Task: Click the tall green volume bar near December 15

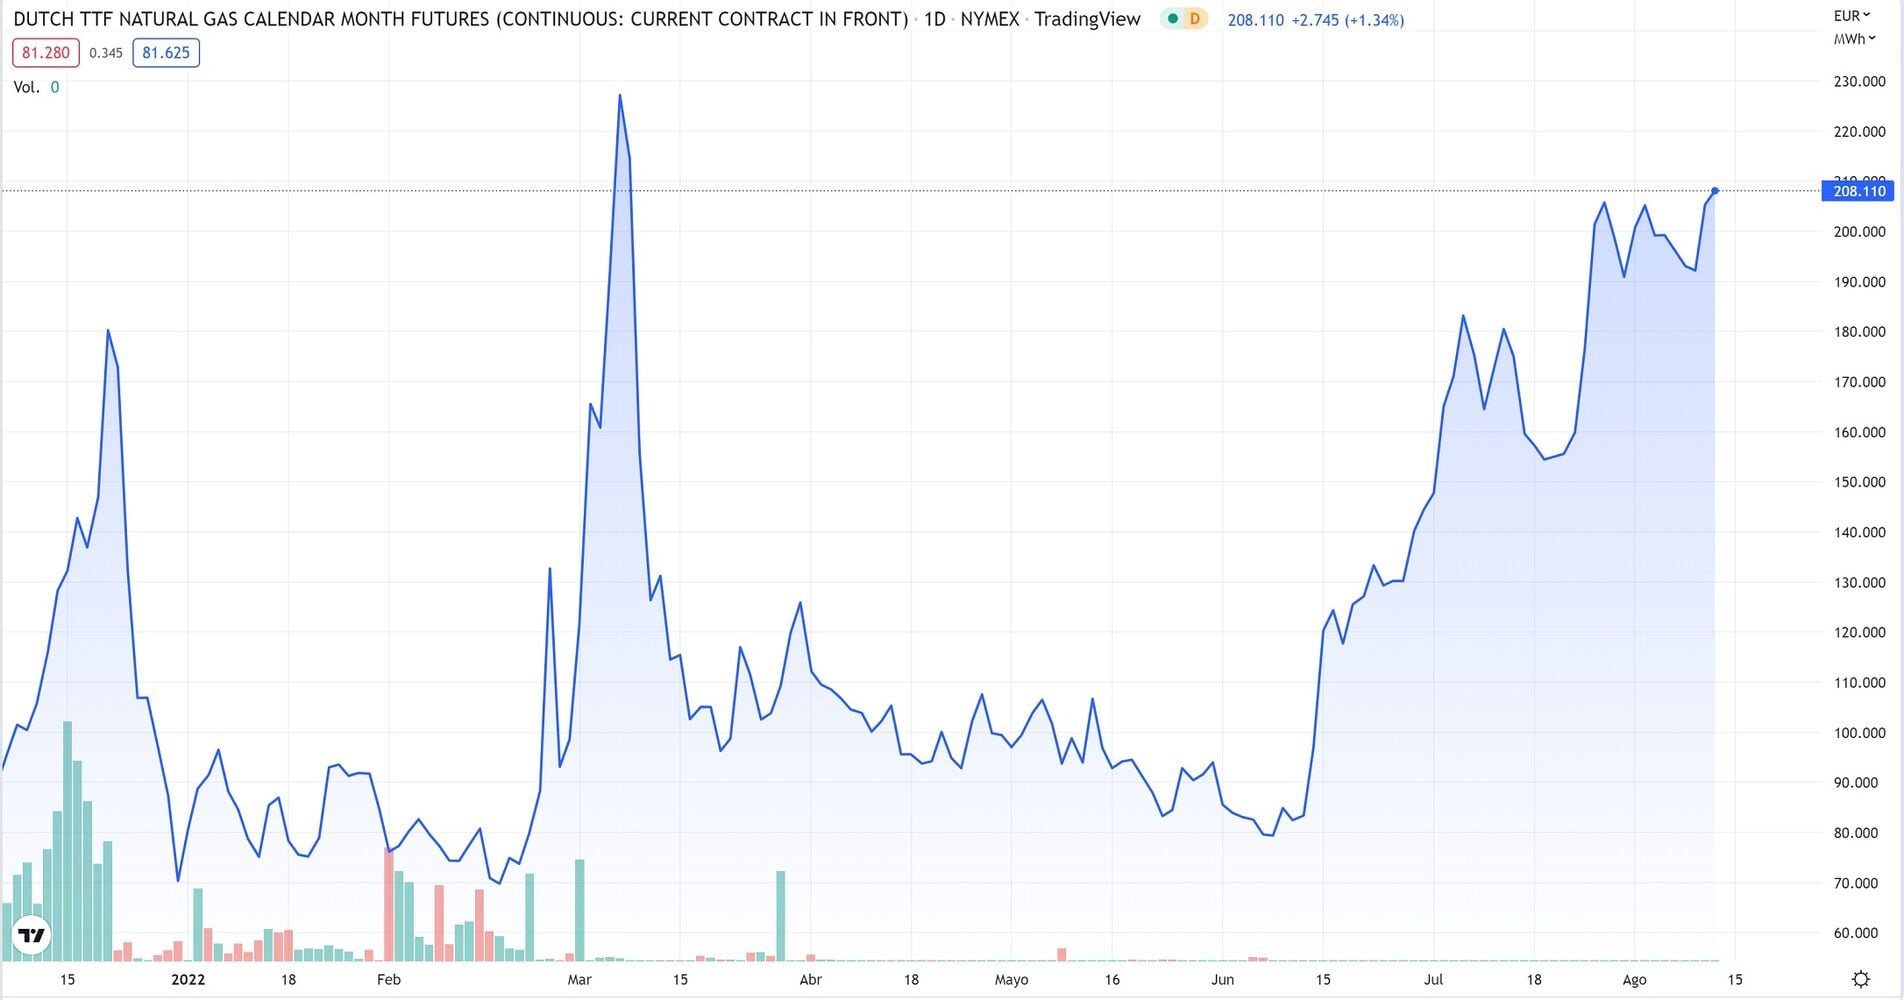Action: 67,841
